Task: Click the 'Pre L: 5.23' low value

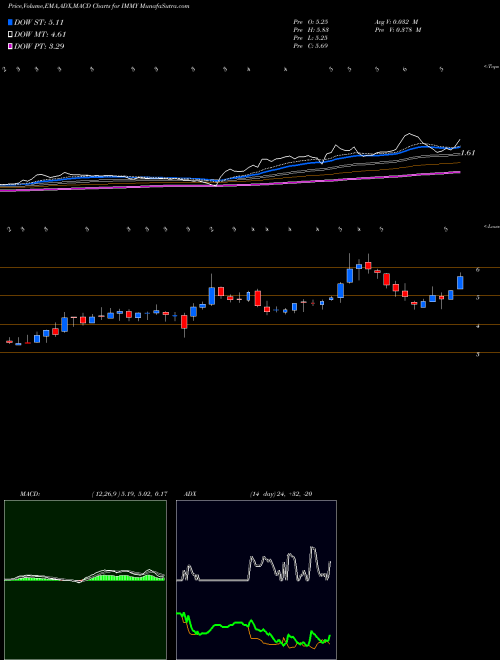Action: [311, 38]
